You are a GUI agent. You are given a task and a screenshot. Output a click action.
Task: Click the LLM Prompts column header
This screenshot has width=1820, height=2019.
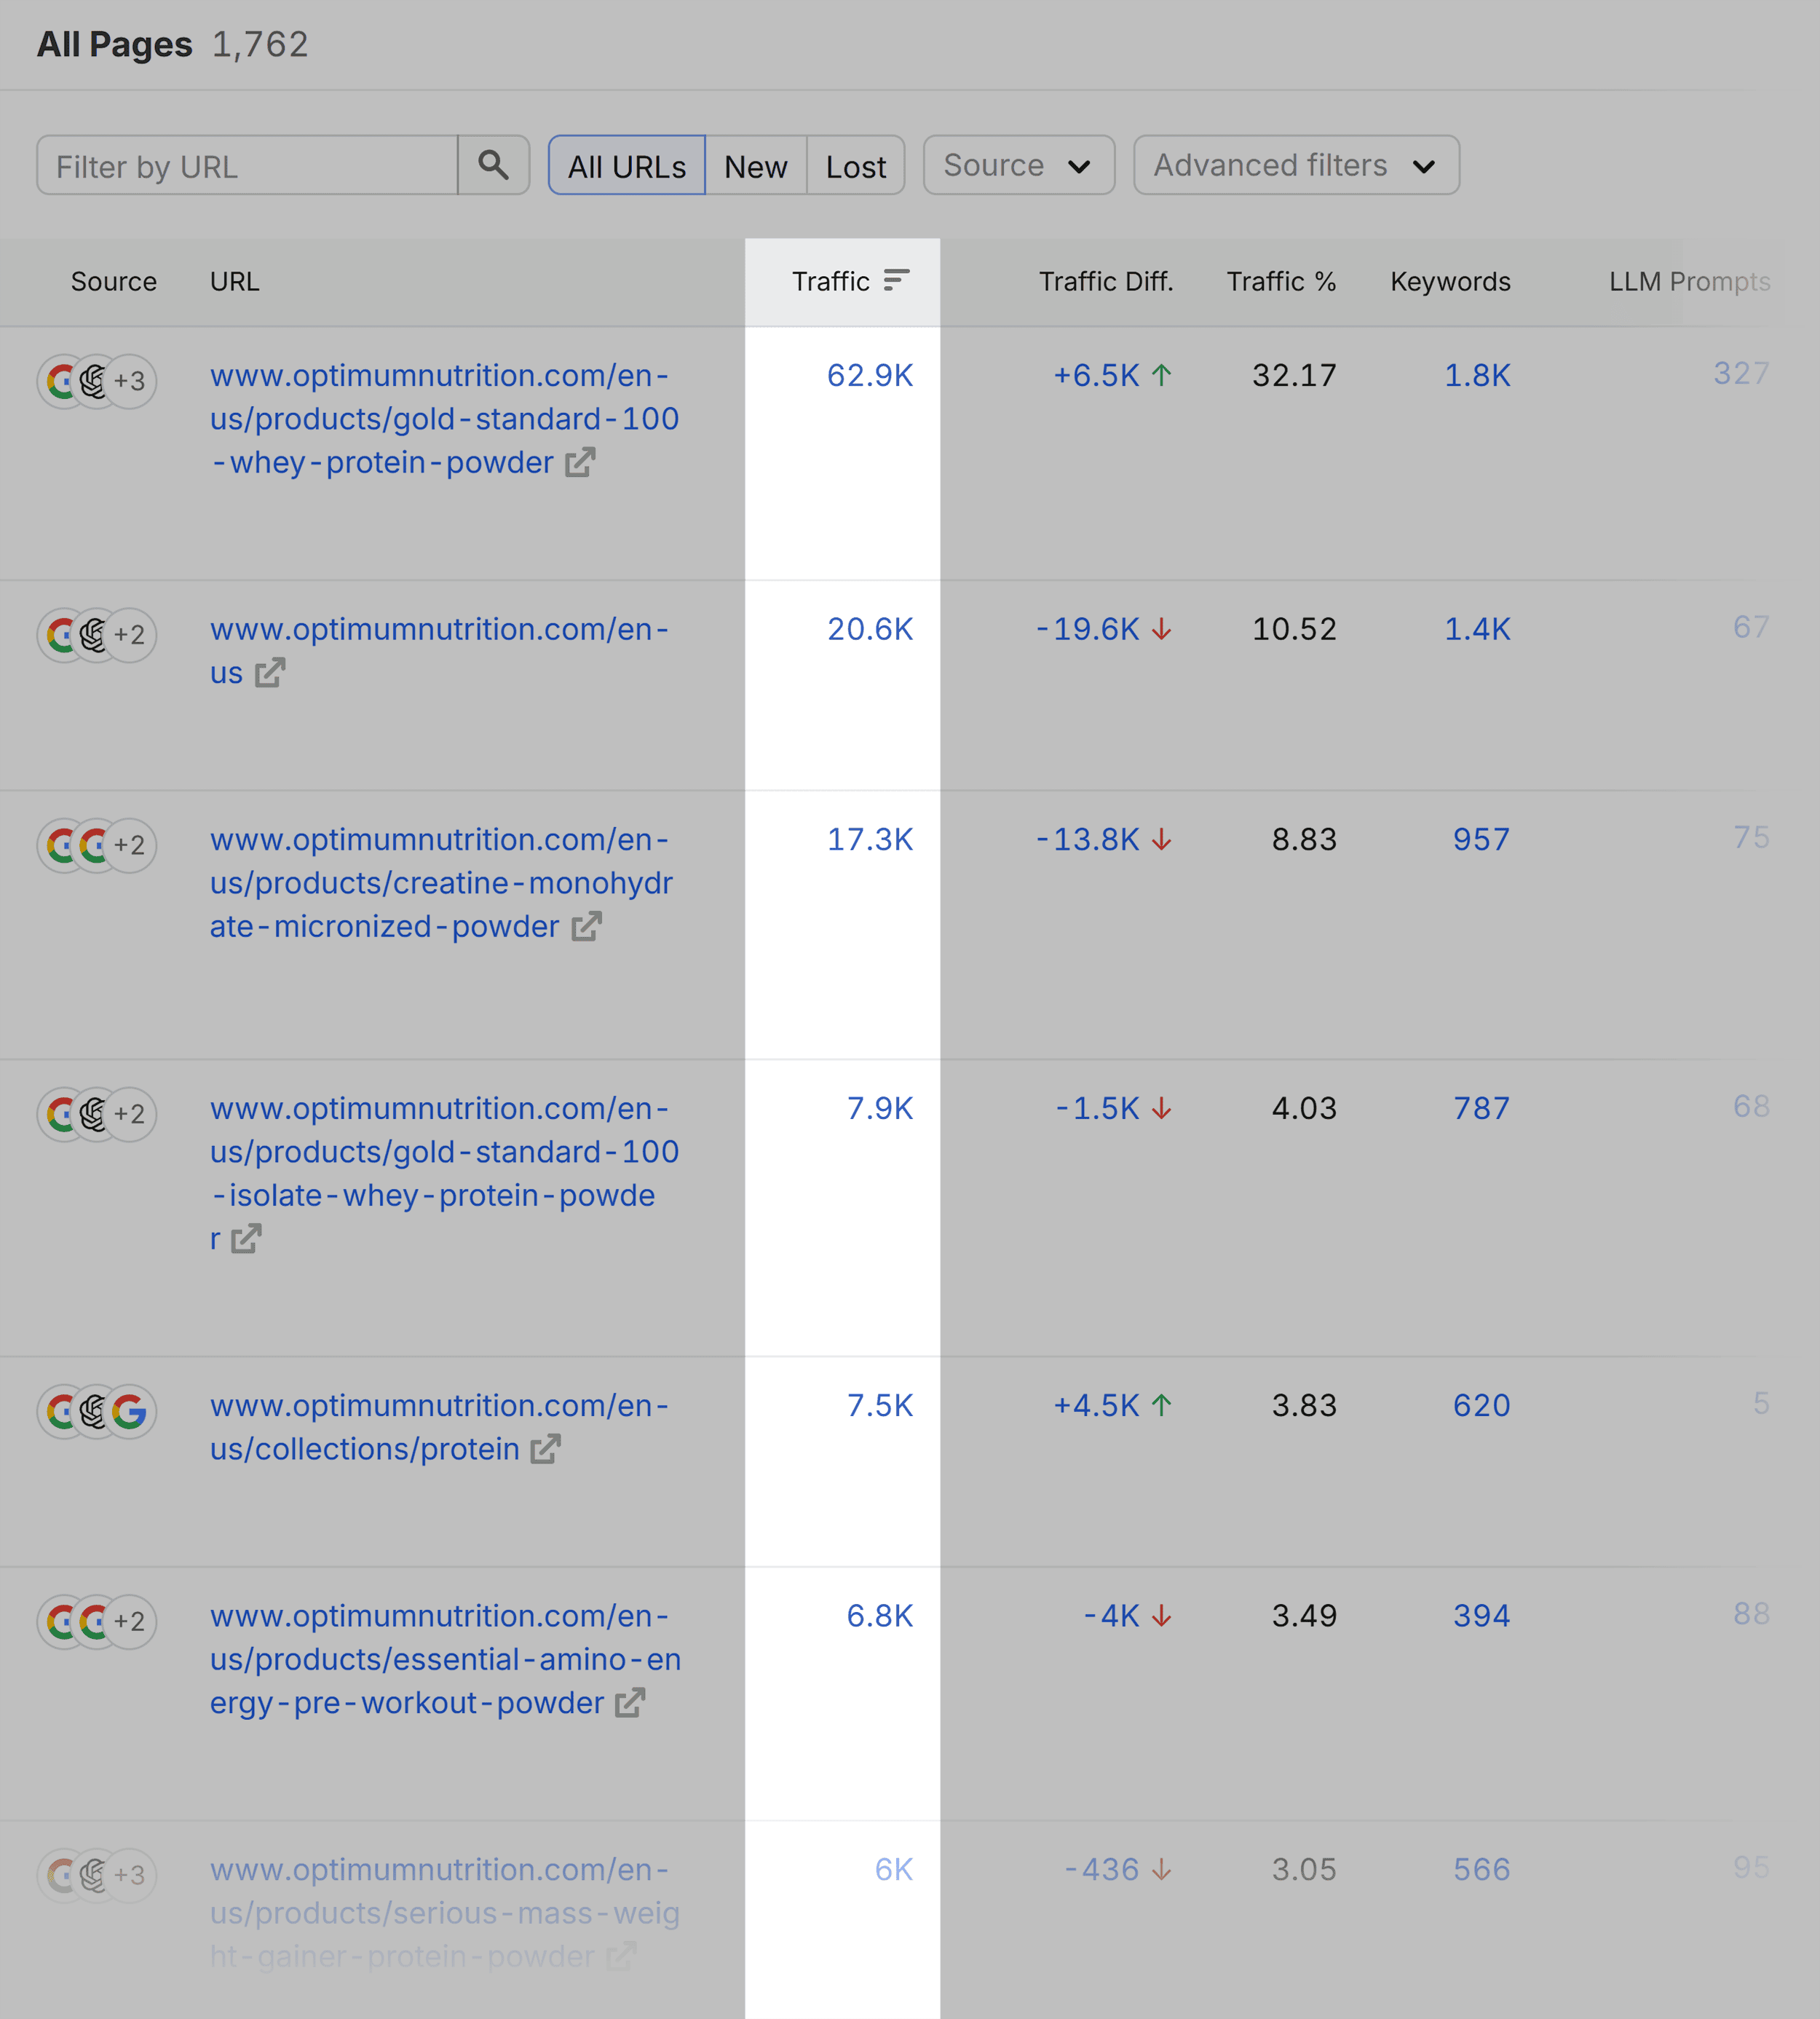(x=1689, y=281)
